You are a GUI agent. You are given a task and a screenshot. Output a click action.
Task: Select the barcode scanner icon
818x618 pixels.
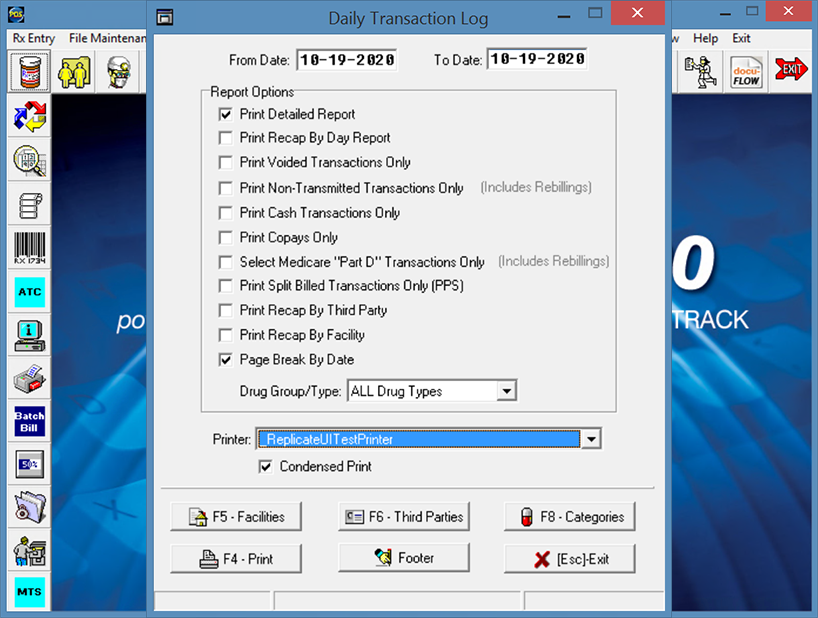pyautogui.click(x=29, y=247)
